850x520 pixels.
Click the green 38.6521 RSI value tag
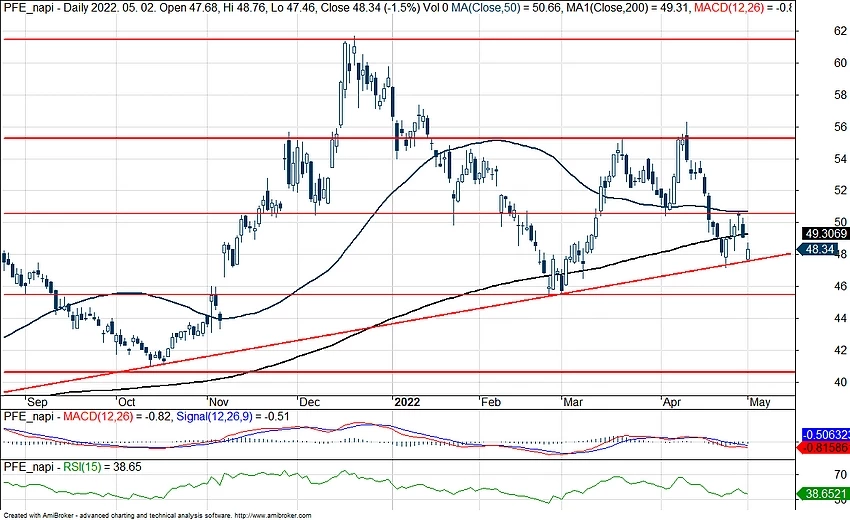click(x=823, y=494)
